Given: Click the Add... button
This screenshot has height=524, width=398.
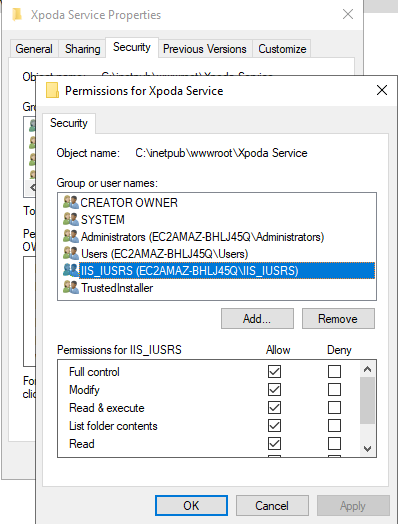Looking at the screenshot, I should [257, 318].
